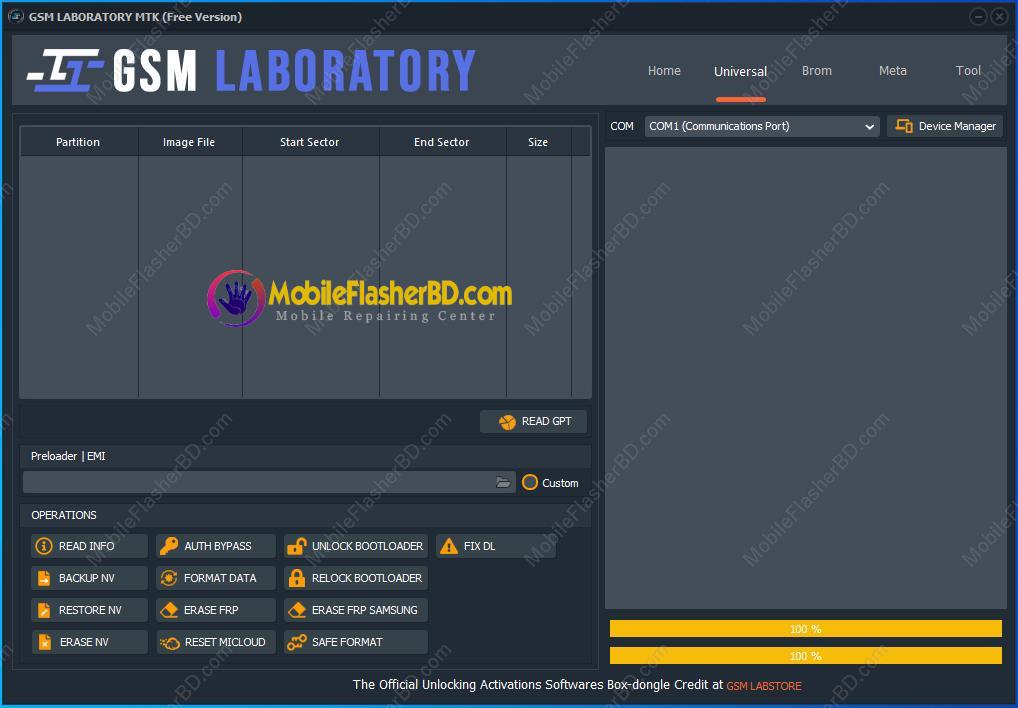Switch to the Home tab
The height and width of the screenshot is (708, 1018).
[x=664, y=71]
